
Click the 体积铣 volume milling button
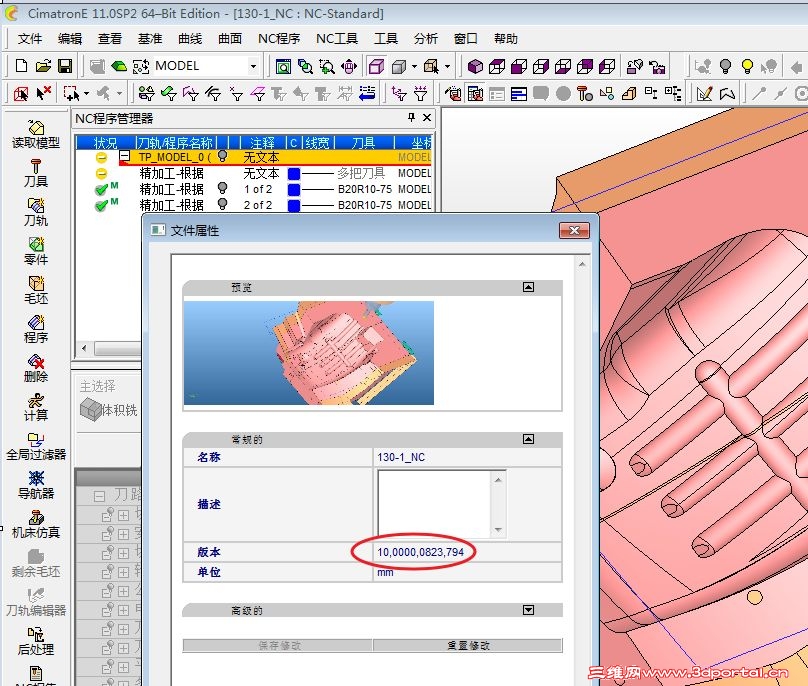pyautogui.click(x=109, y=410)
